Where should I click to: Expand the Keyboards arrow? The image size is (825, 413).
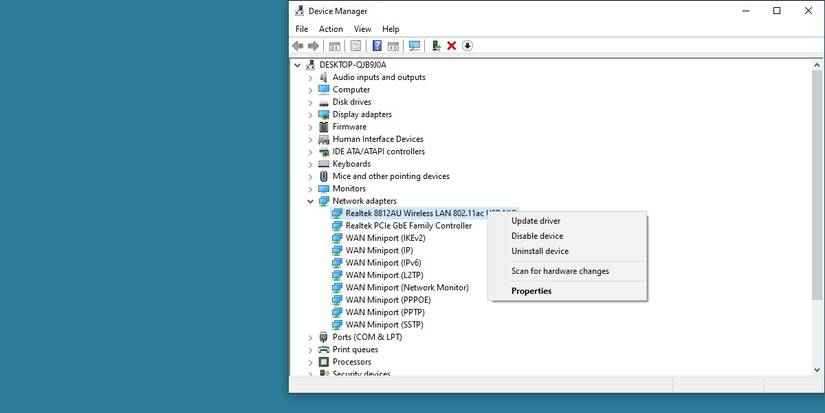[310, 164]
